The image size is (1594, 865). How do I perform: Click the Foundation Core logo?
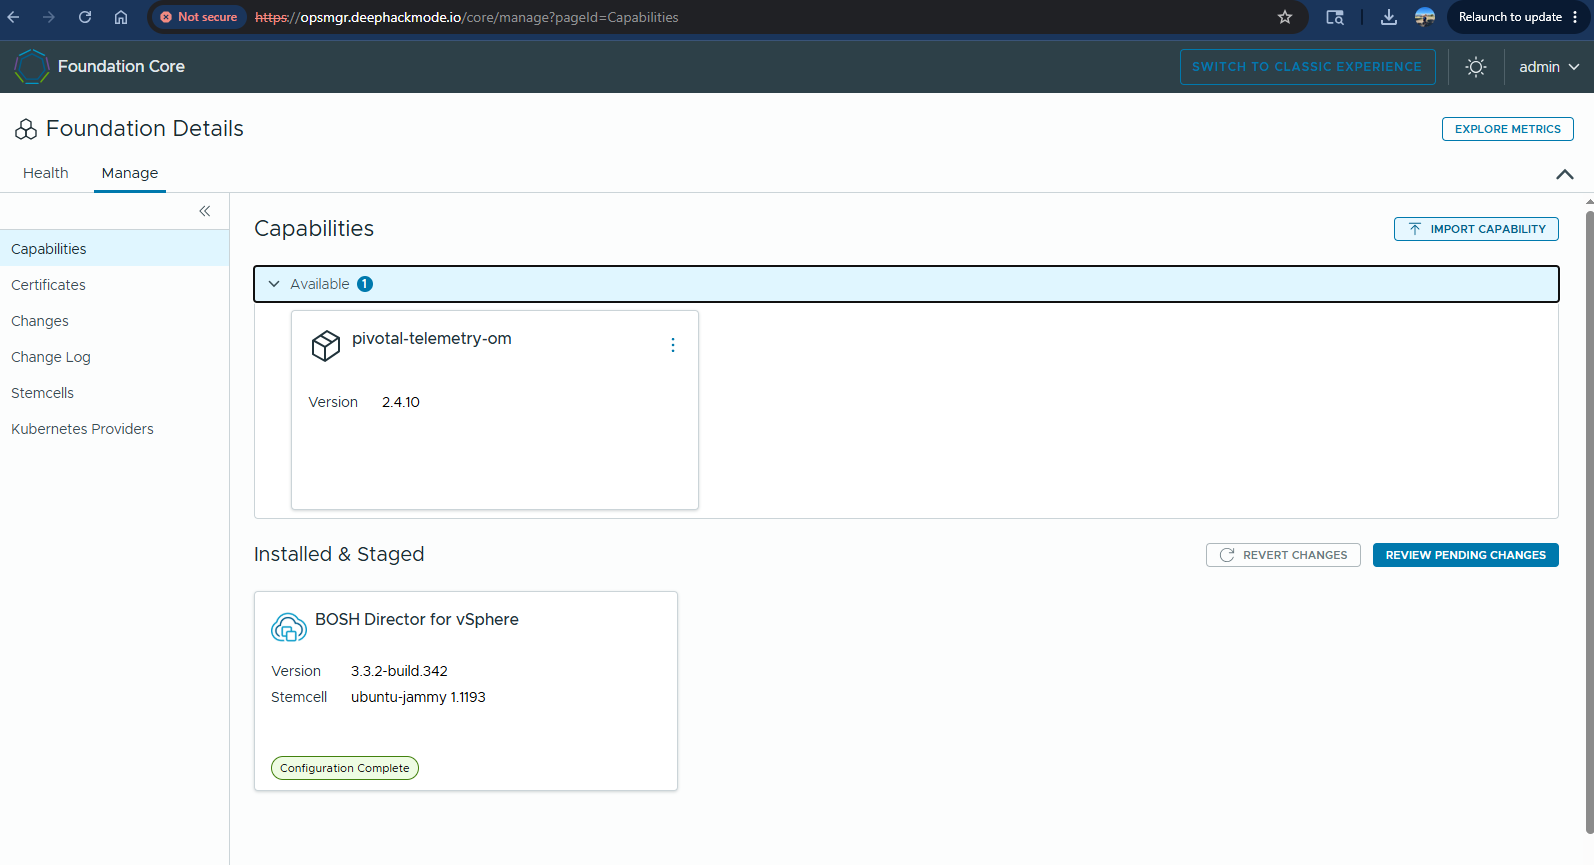click(x=32, y=66)
